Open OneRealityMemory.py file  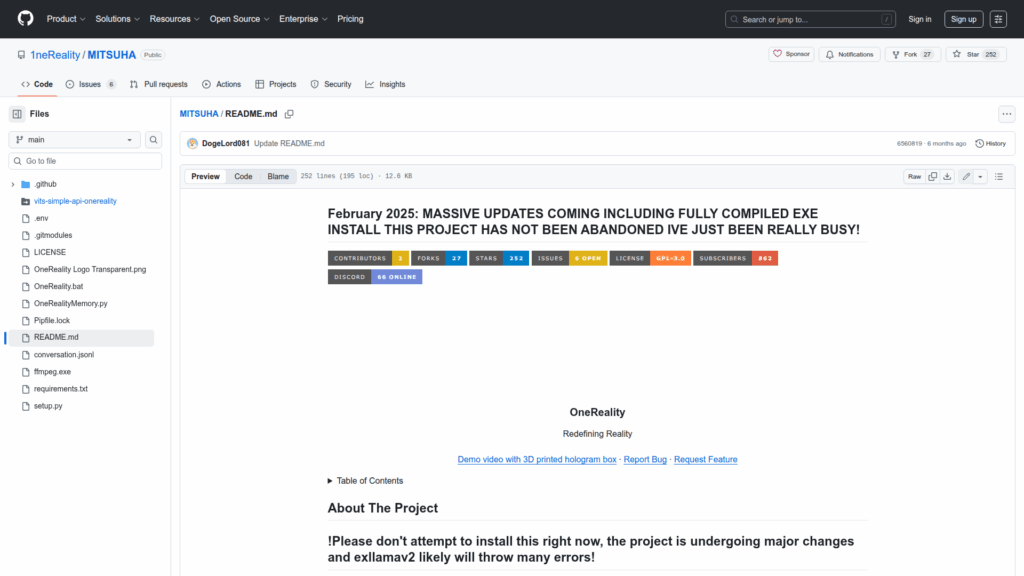click(71, 303)
